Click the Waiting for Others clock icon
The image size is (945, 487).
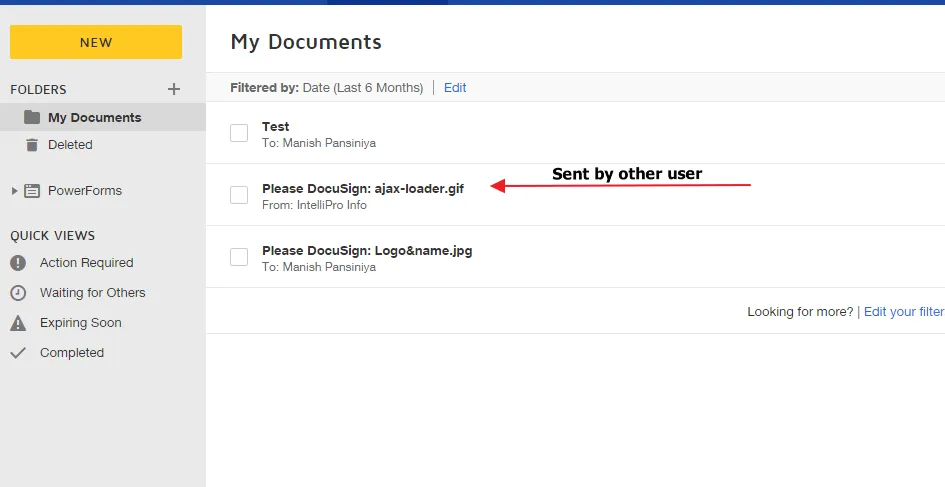(x=18, y=293)
